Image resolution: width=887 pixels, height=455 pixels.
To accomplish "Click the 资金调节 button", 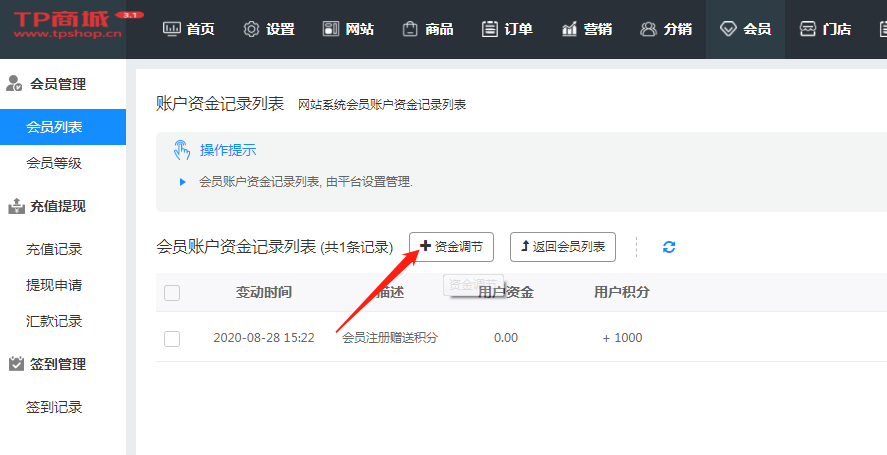I will 451,246.
